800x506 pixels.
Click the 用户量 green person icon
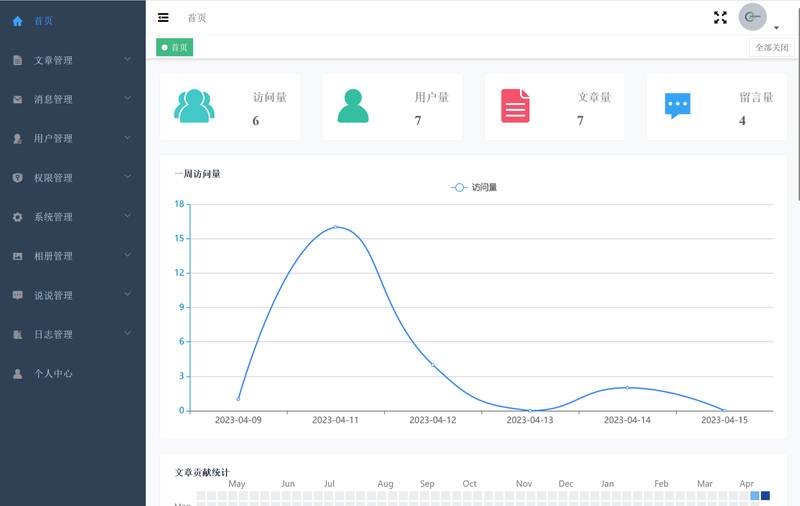(x=353, y=106)
